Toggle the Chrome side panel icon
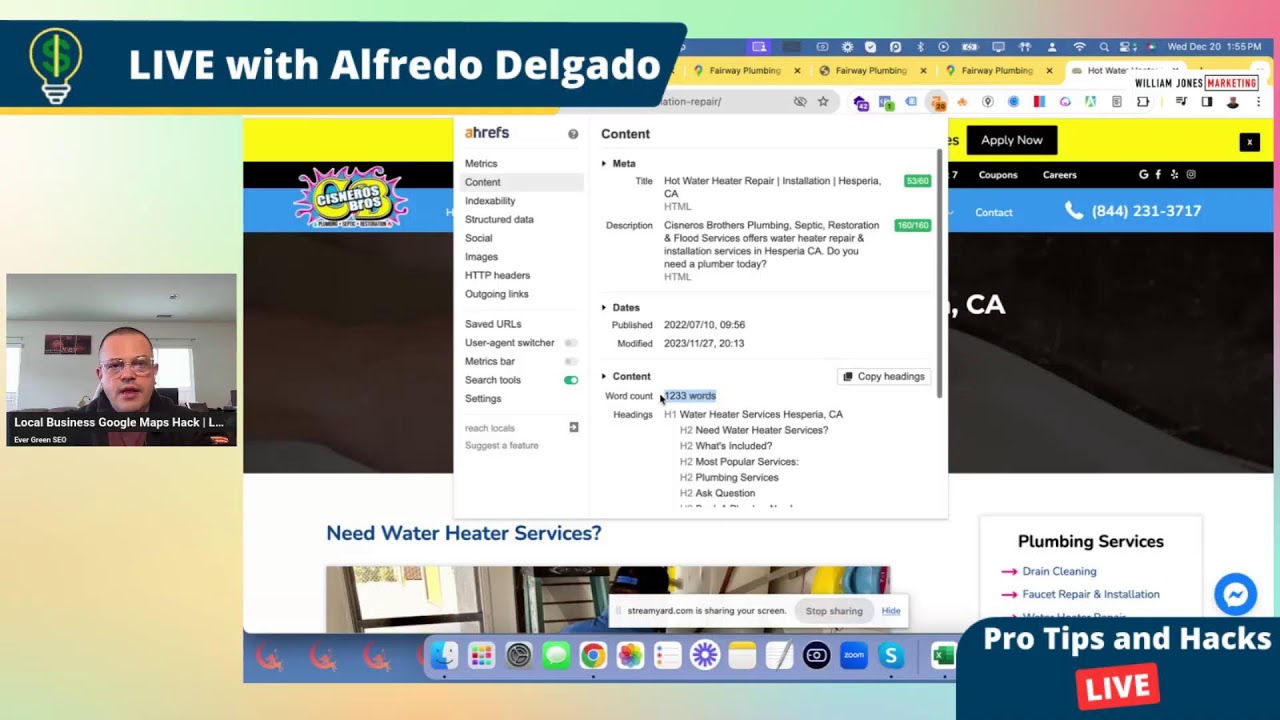The image size is (1280, 720). coord(1207,102)
